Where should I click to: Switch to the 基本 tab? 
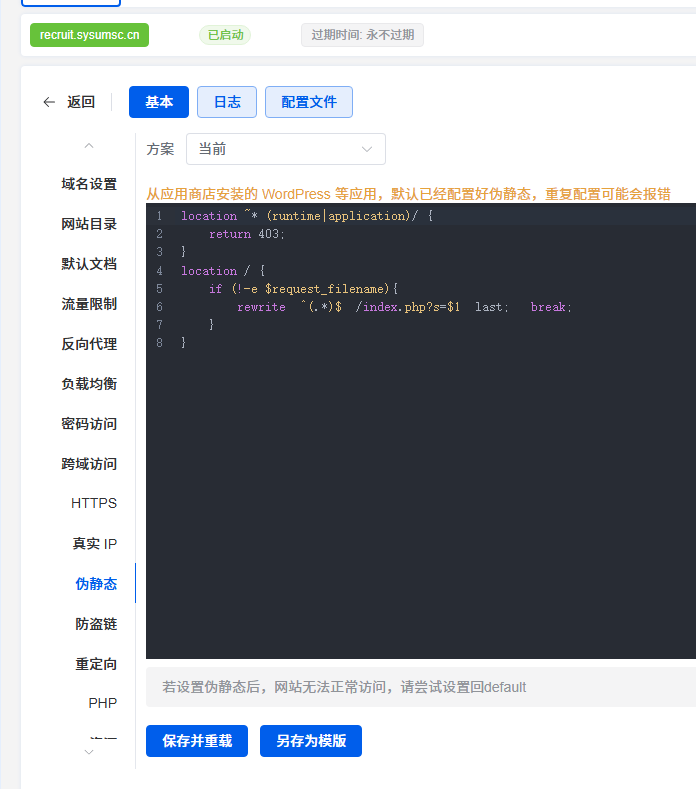point(158,102)
